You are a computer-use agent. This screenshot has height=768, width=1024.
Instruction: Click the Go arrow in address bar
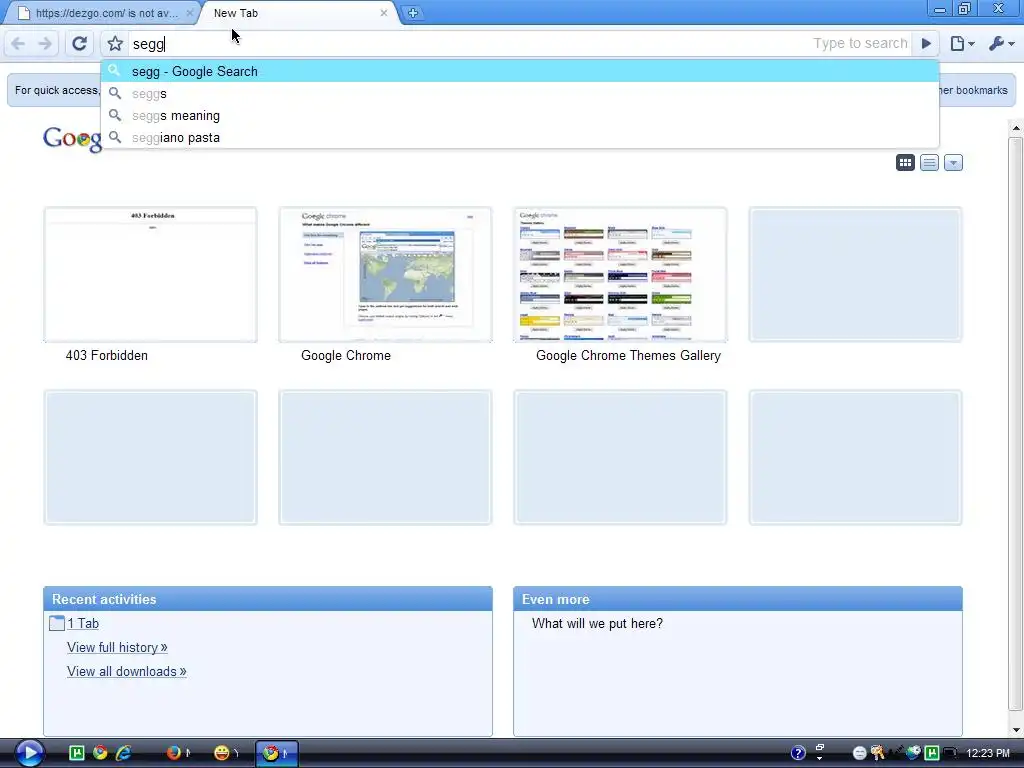click(x=926, y=44)
